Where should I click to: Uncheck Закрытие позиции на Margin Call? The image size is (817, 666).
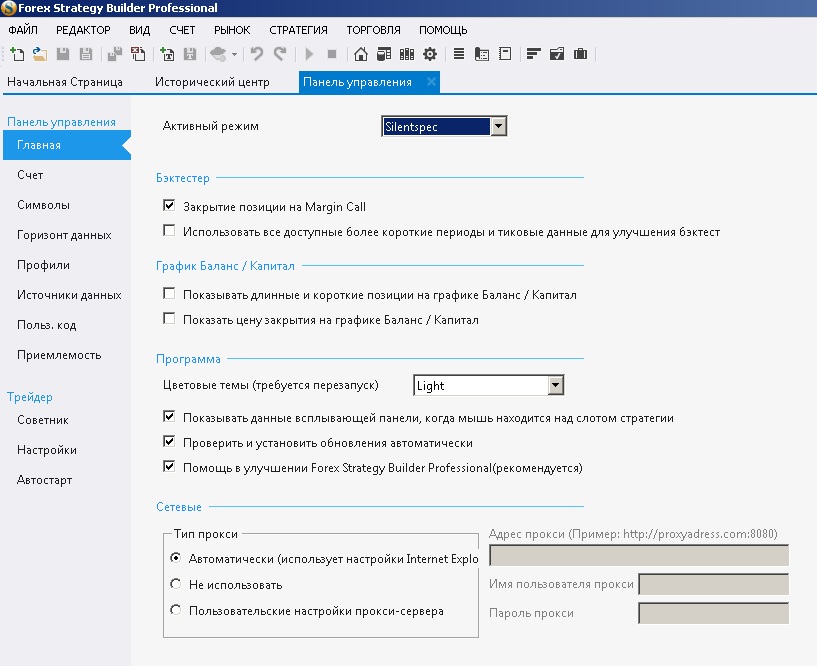[169, 205]
